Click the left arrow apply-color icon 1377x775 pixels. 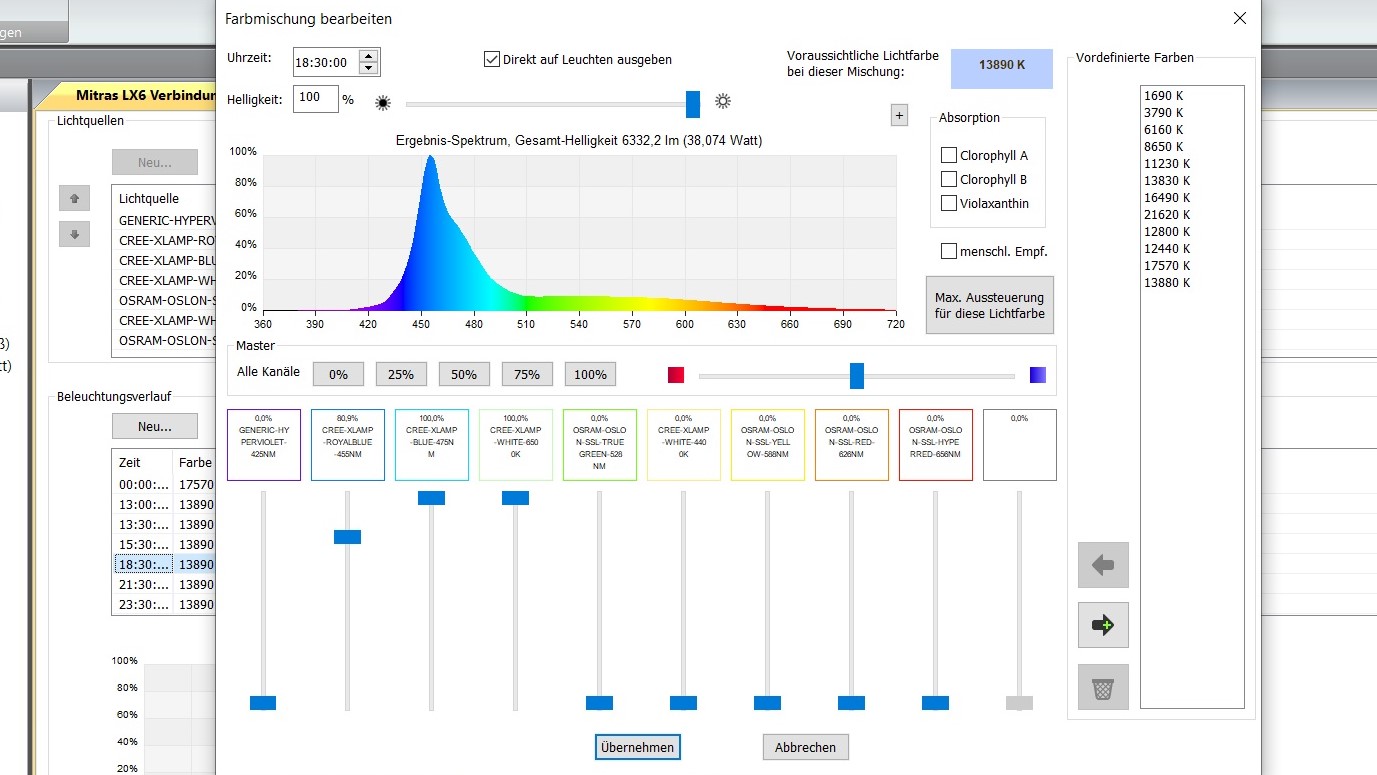point(1103,565)
